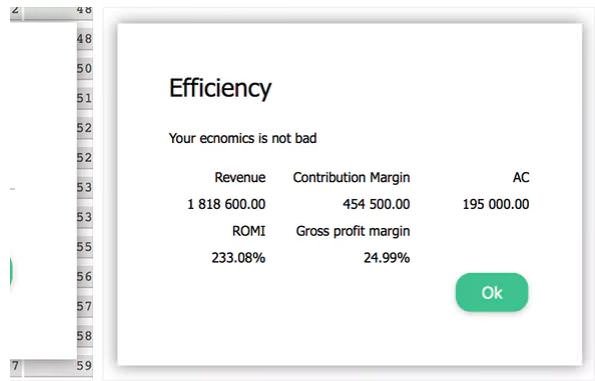Image resolution: width=595 pixels, height=381 pixels.
Task: Select the row numbered 59
Action: 85,365
